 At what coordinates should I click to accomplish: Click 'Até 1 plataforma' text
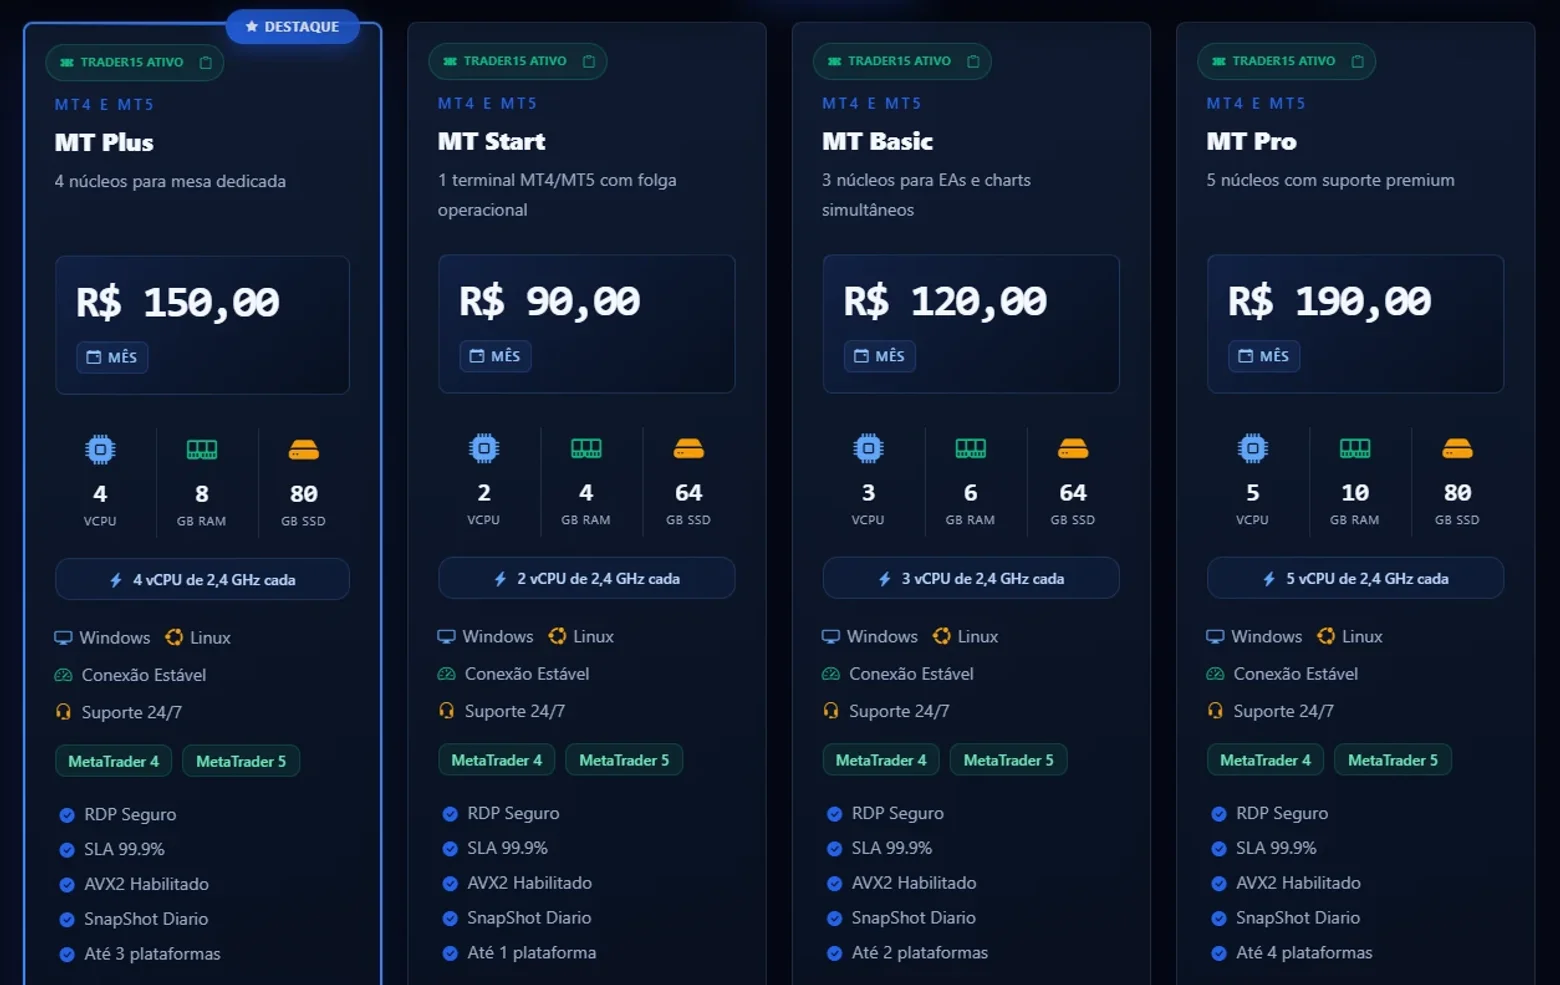532,953
